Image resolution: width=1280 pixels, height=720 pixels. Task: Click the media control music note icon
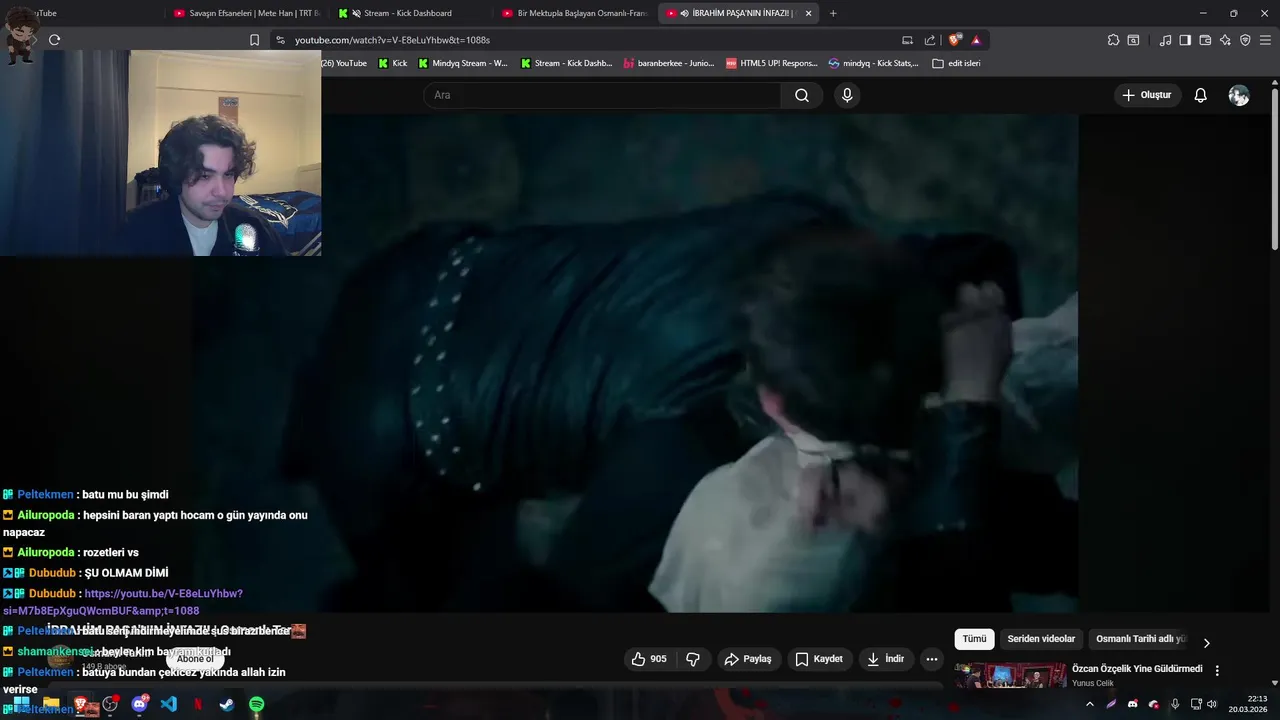pyautogui.click(x=1165, y=40)
